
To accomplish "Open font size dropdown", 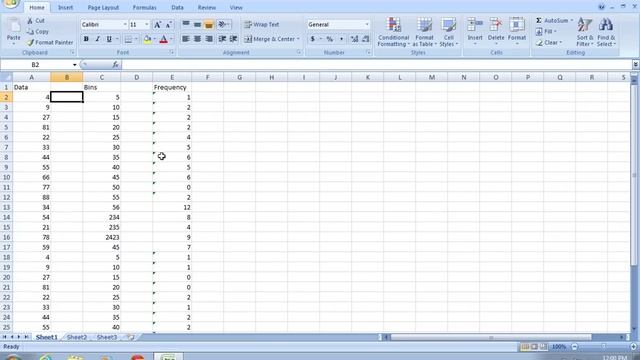I will click(x=147, y=24).
